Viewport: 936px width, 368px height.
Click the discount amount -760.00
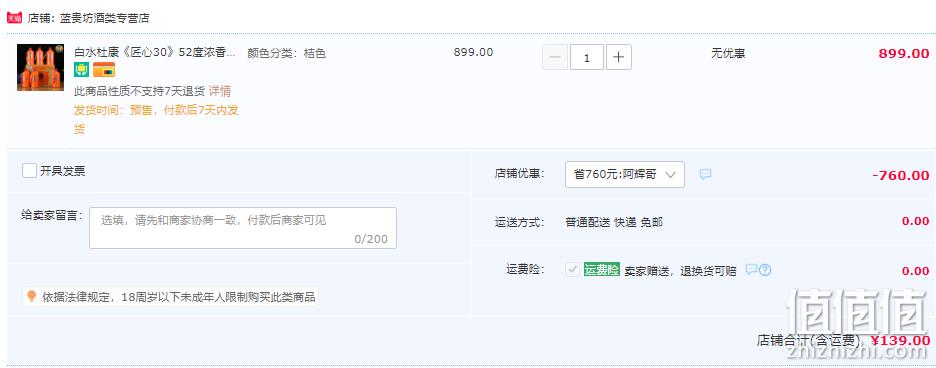[x=901, y=176]
